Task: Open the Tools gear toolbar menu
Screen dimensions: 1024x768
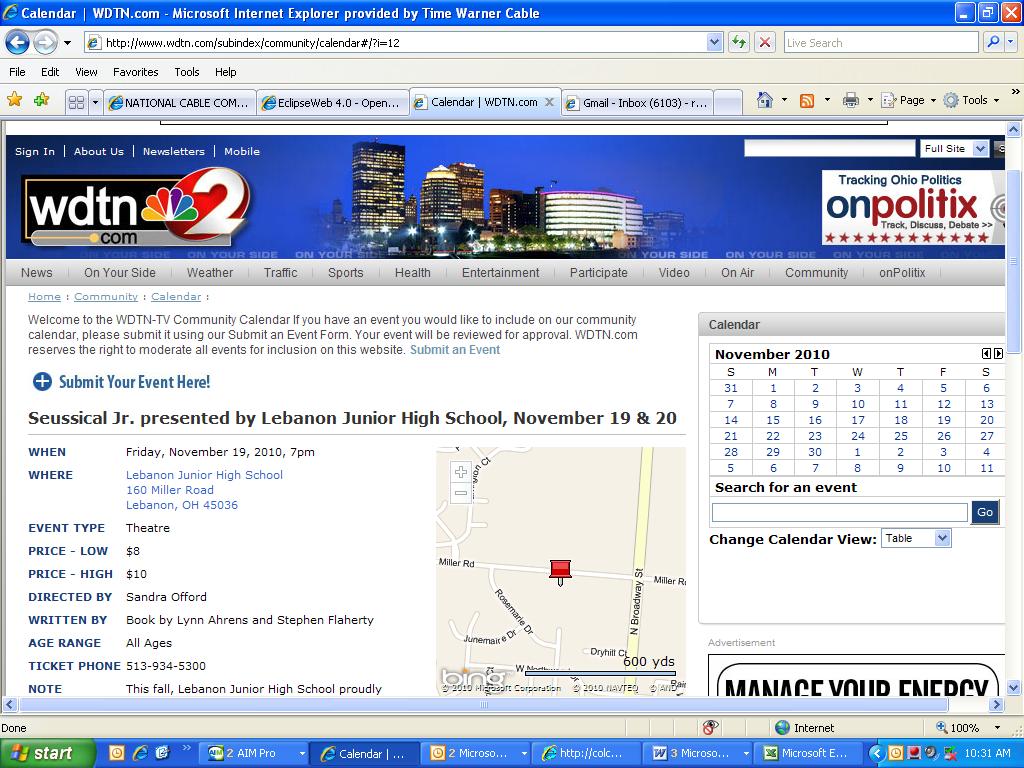Action: 971,100
